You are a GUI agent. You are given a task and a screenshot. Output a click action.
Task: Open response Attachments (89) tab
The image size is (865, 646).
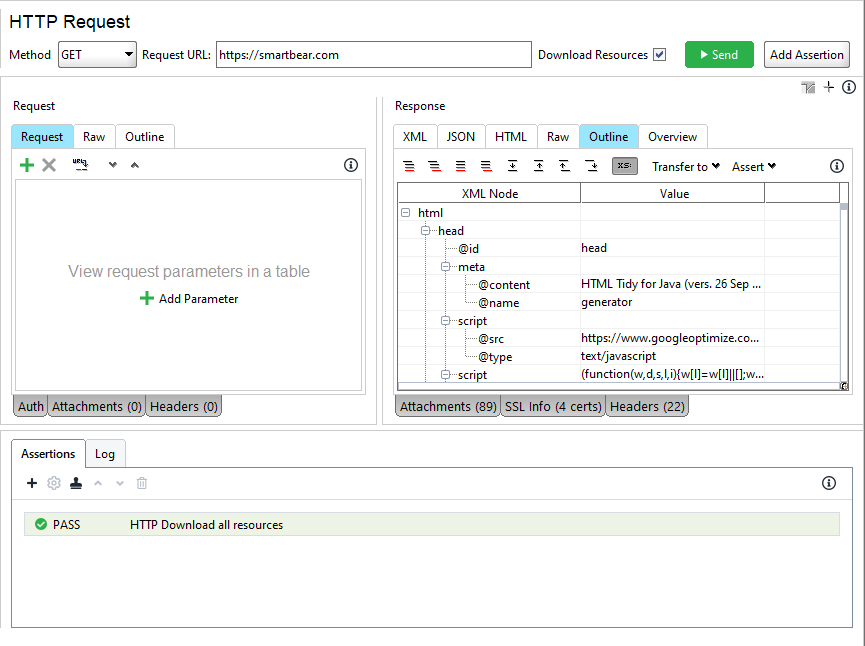point(448,407)
